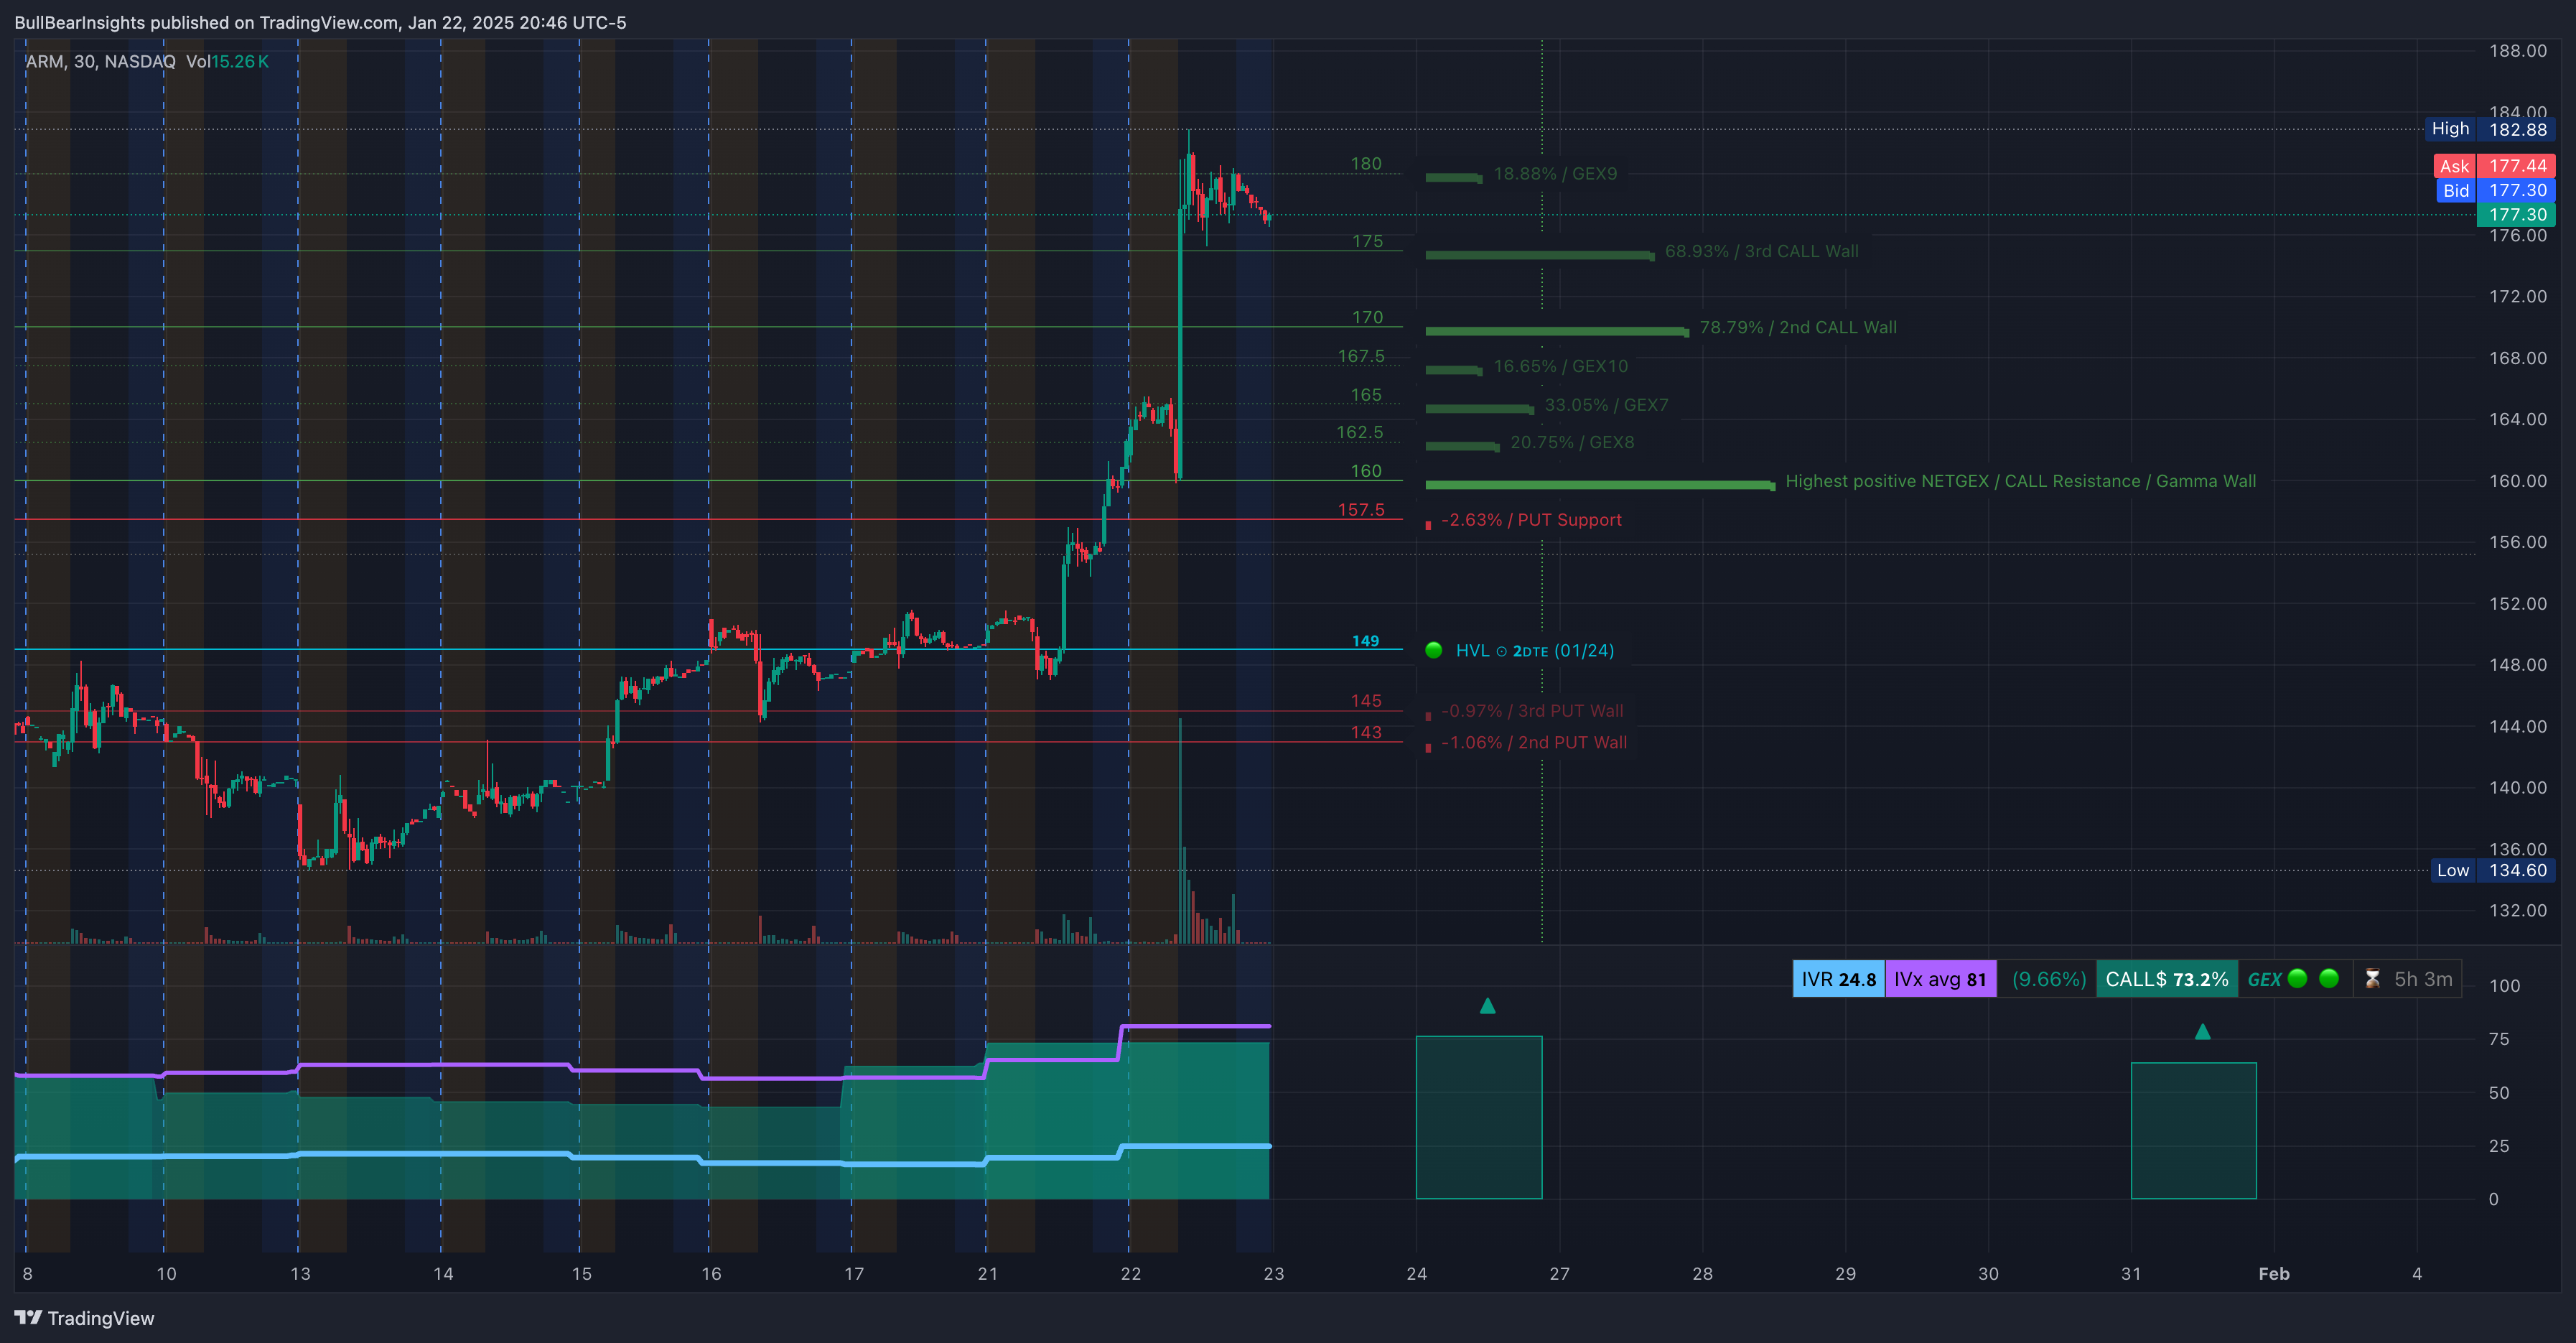Click the 180 level label
The image size is (2576, 1343).
point(1366,164)
